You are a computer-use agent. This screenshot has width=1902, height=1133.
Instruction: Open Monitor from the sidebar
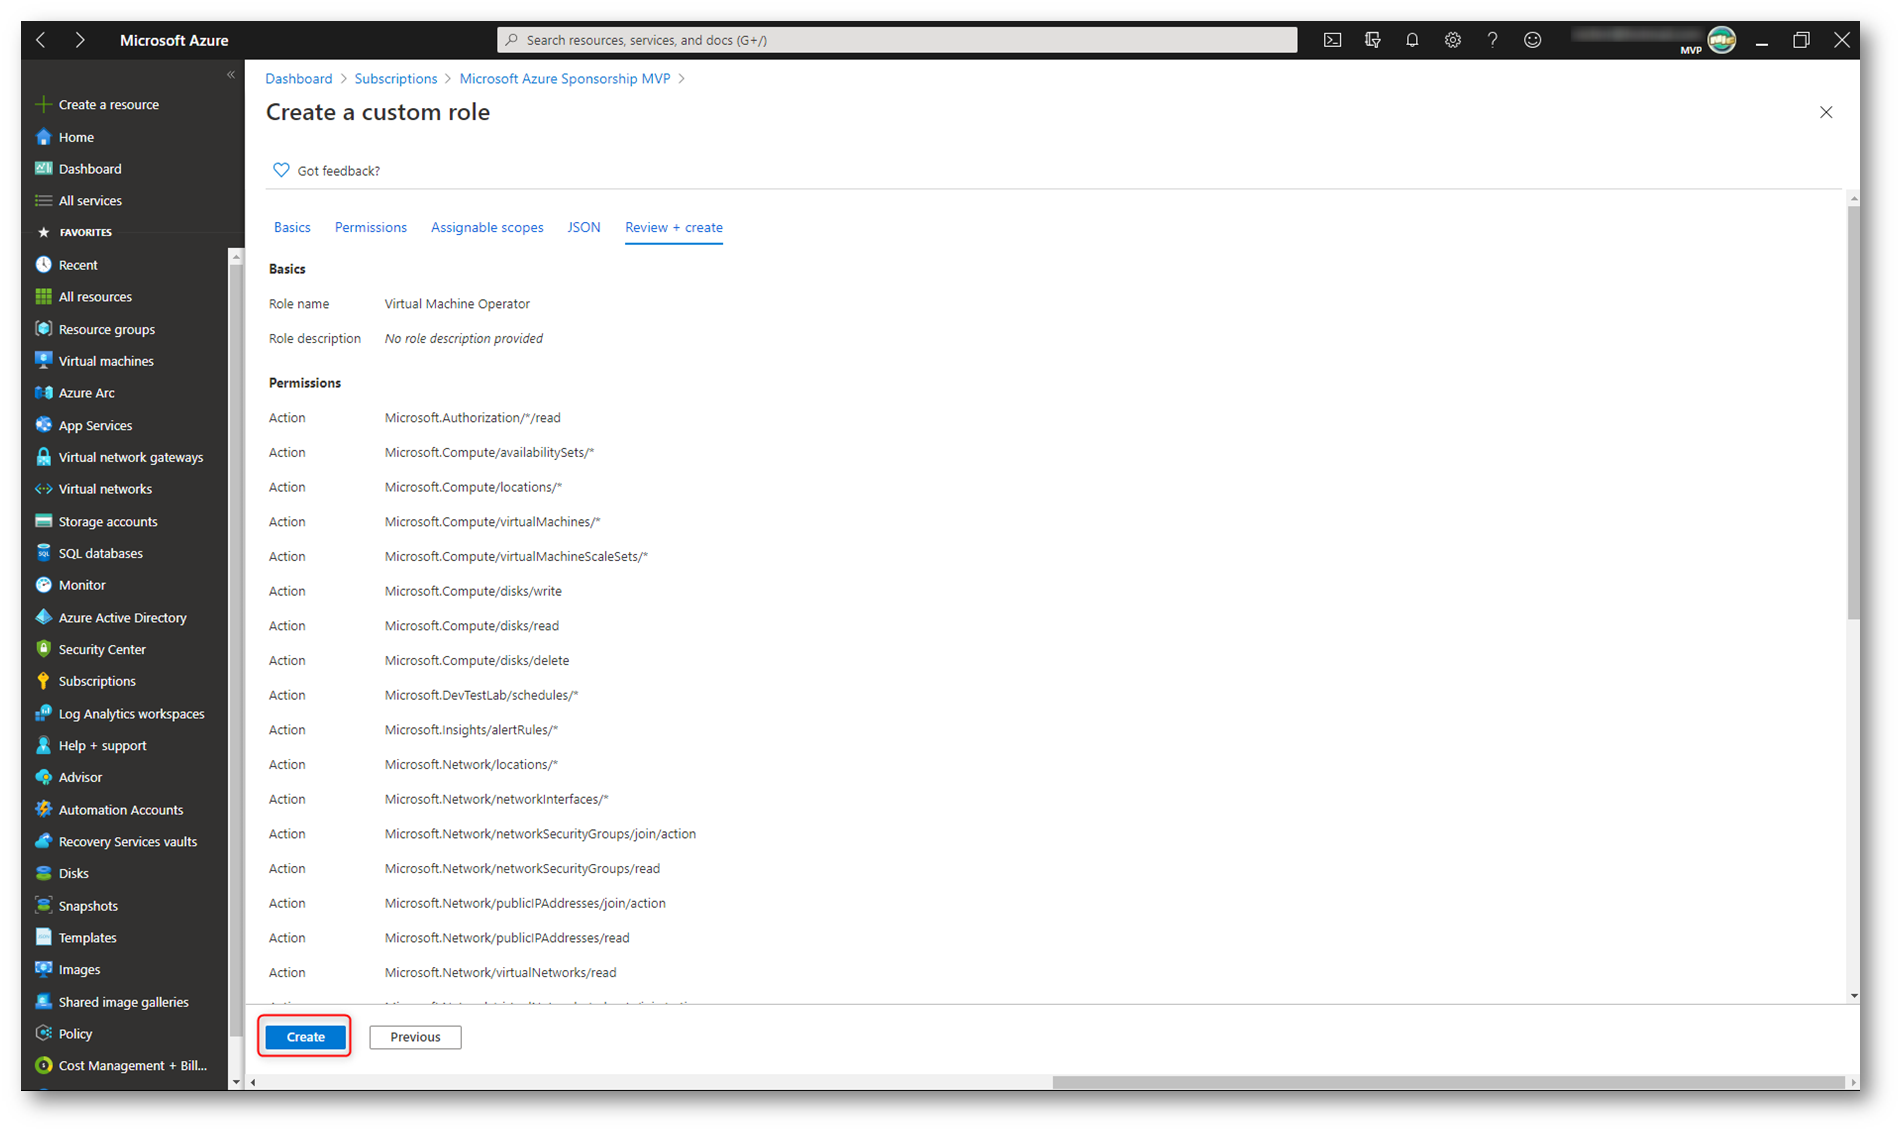click(82, 585)
